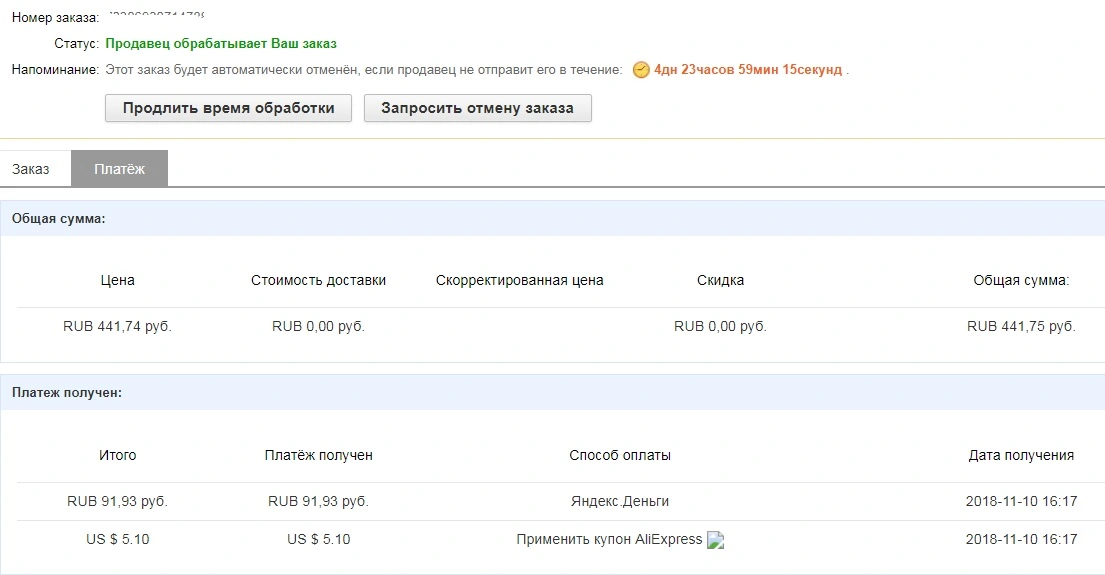Click the Дата получения column header
This screenshot has height=575, width=1105.
(x=1021, y=455)
